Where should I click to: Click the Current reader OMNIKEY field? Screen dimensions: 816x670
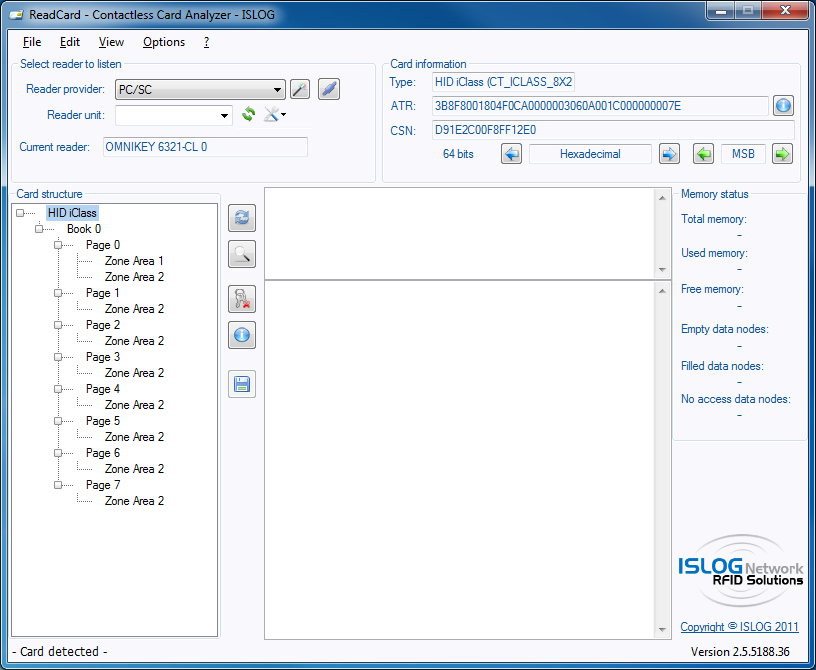coord(205,147)
